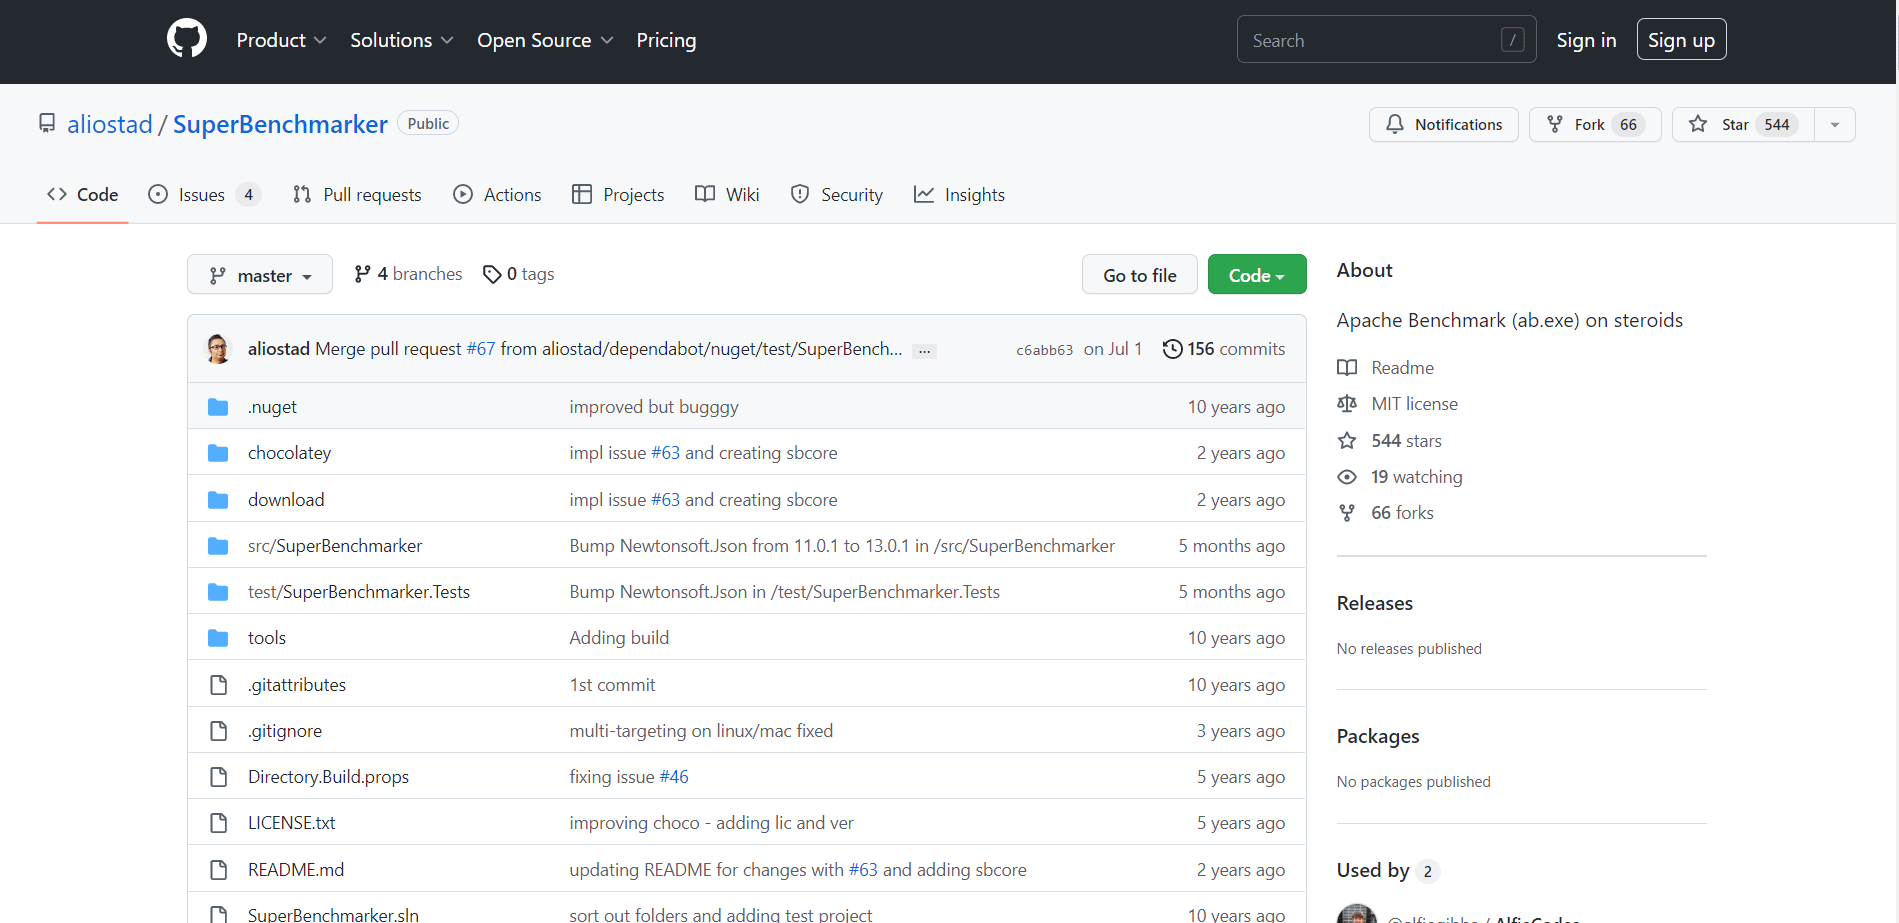Open the Wiki tab
The width and height of the screenshot is (1899, 923).
(x=727, y=195)
